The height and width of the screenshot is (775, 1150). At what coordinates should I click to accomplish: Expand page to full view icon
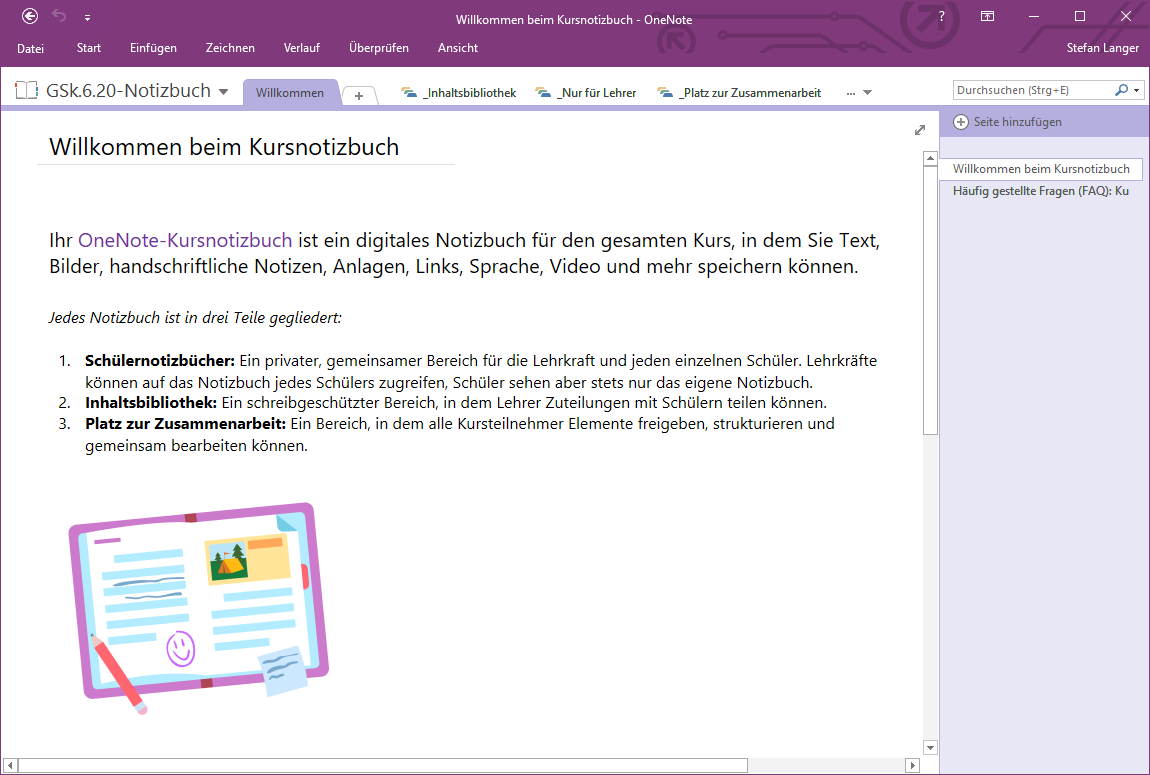[920, 130]
